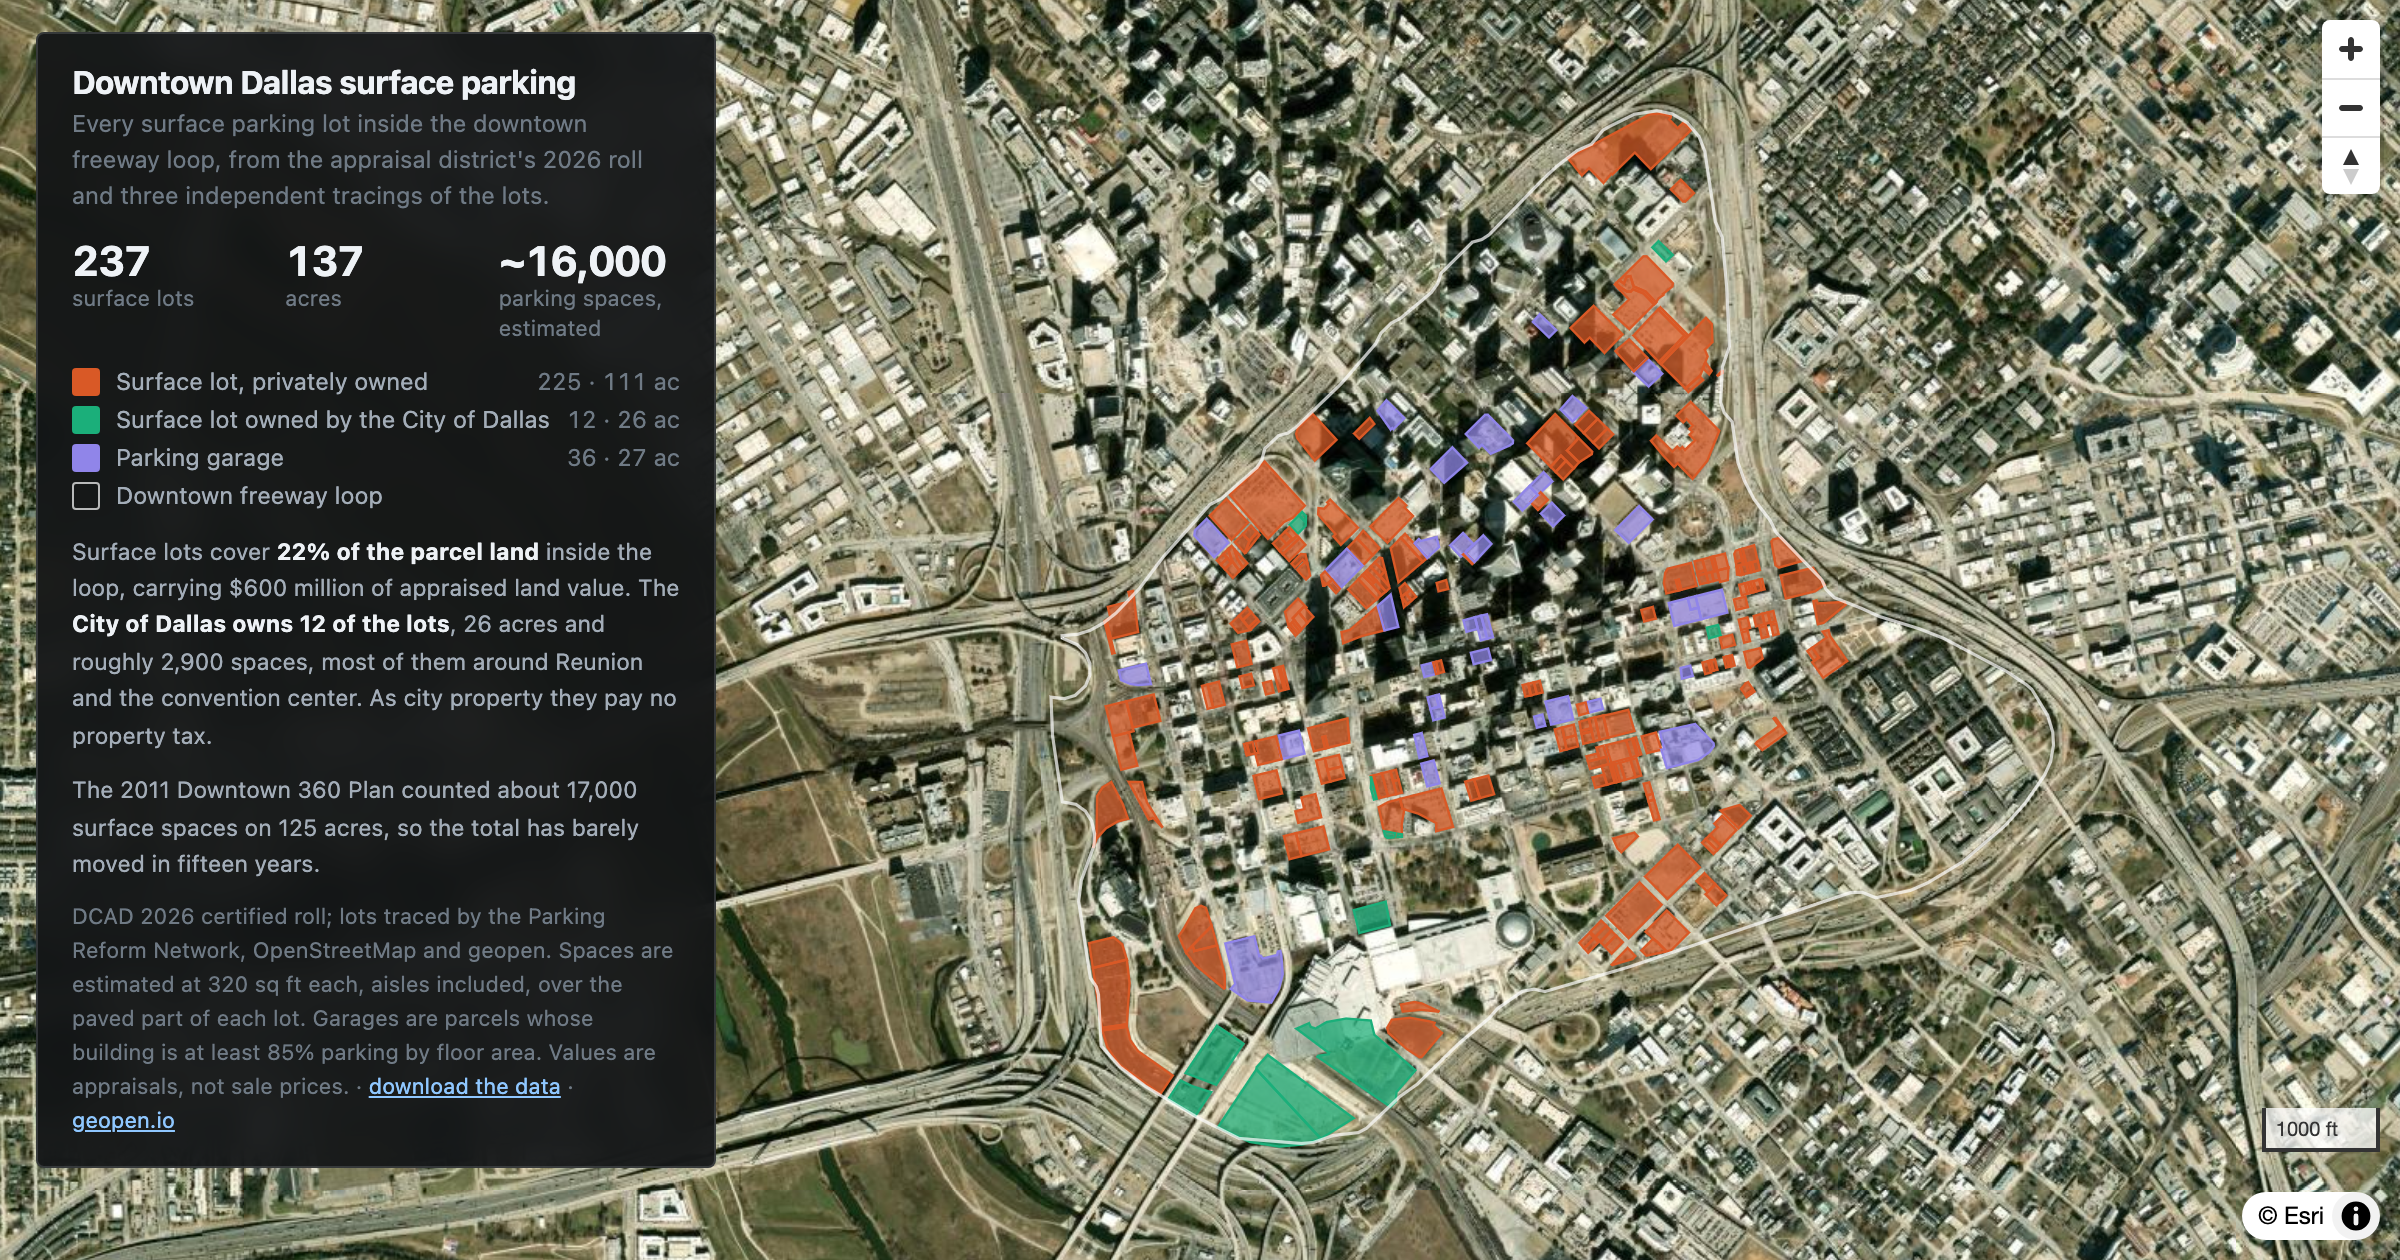
Task: Click 'Every surface parking lot' intro paragraph
Action: 357,160
